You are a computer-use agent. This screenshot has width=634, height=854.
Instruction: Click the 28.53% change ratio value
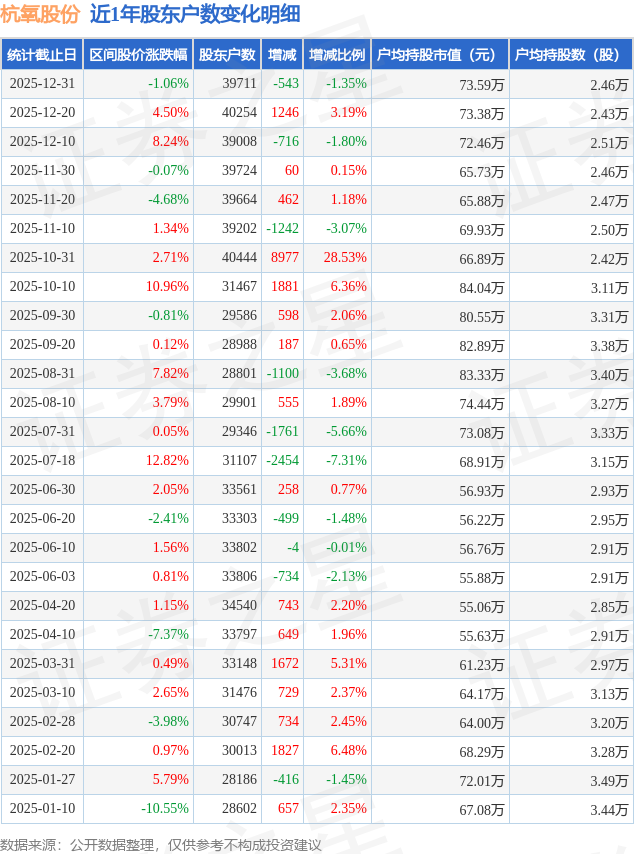click(345, 258)
